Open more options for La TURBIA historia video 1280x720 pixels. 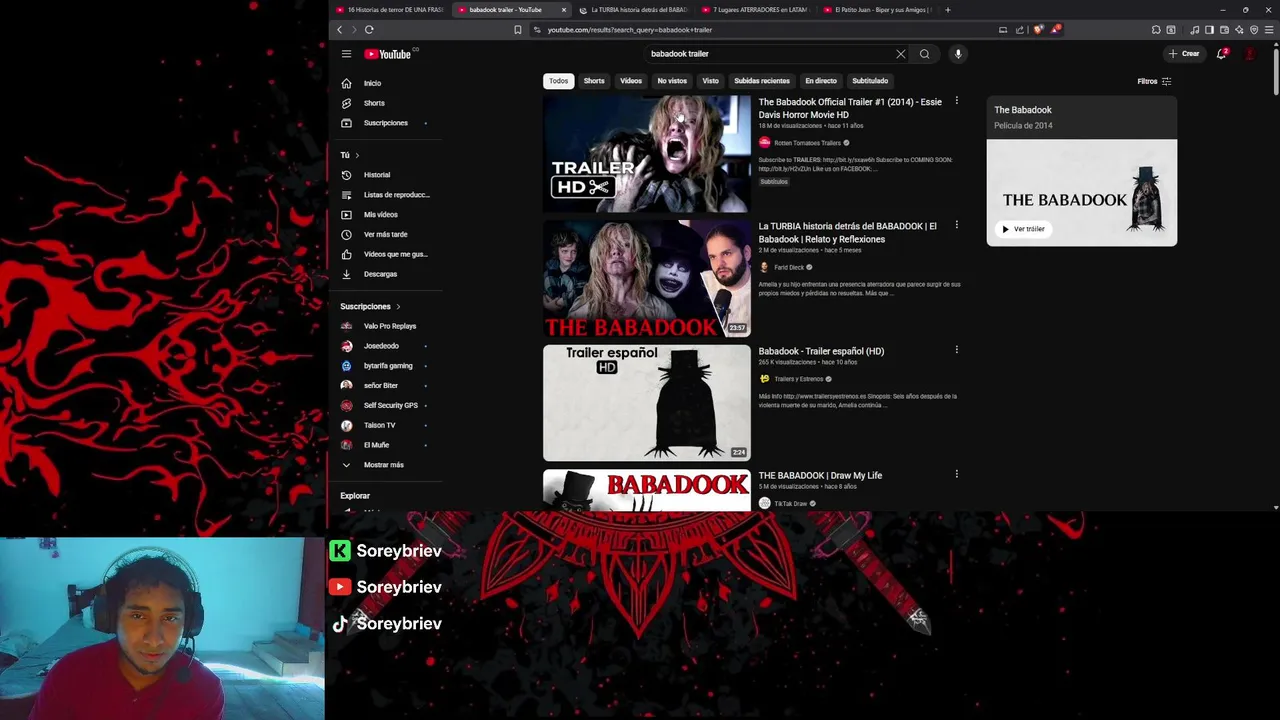tap(956, 225)
